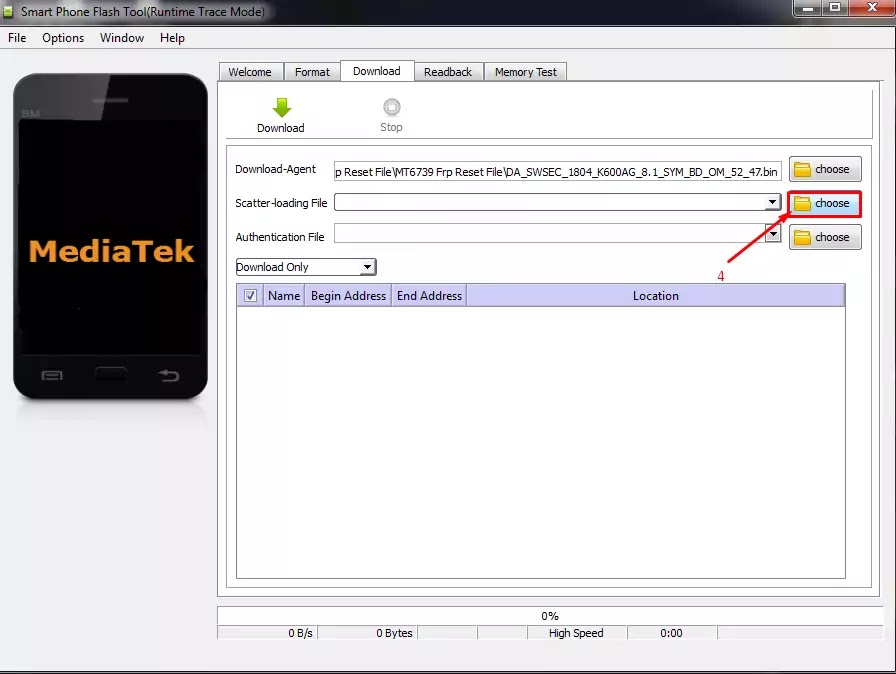The width and height of the screenshot is (896, 674).
Task: Switch to the Welcome tab
Action: (x=250, y=72)
